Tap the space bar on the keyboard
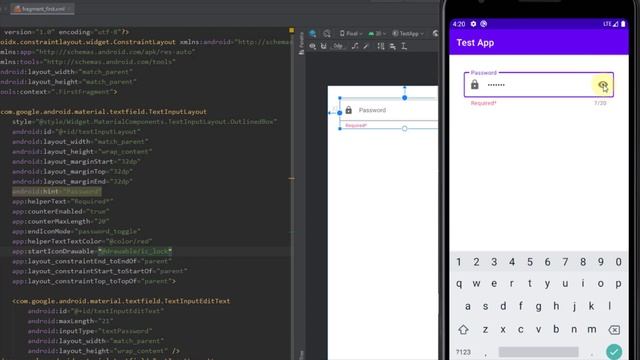The height and width of the screenshot is (360, 640). coord(538,352)
